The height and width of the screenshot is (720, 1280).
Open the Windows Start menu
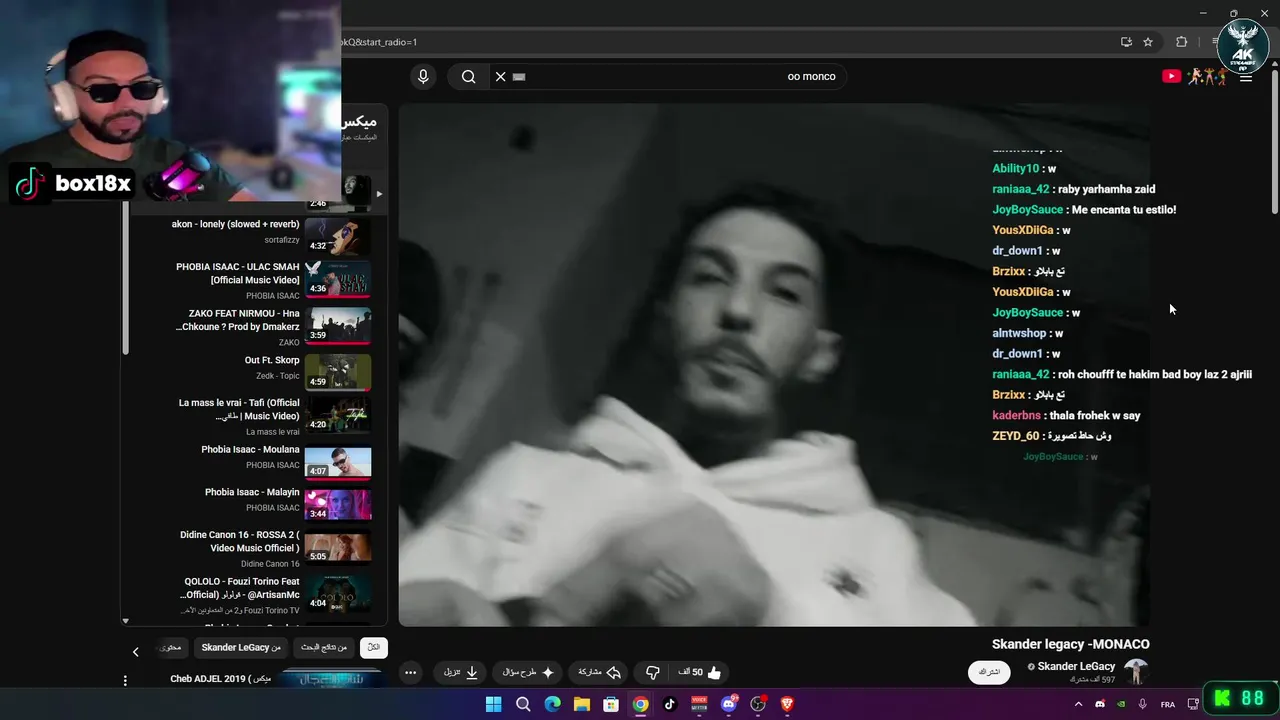pos(493,704)
